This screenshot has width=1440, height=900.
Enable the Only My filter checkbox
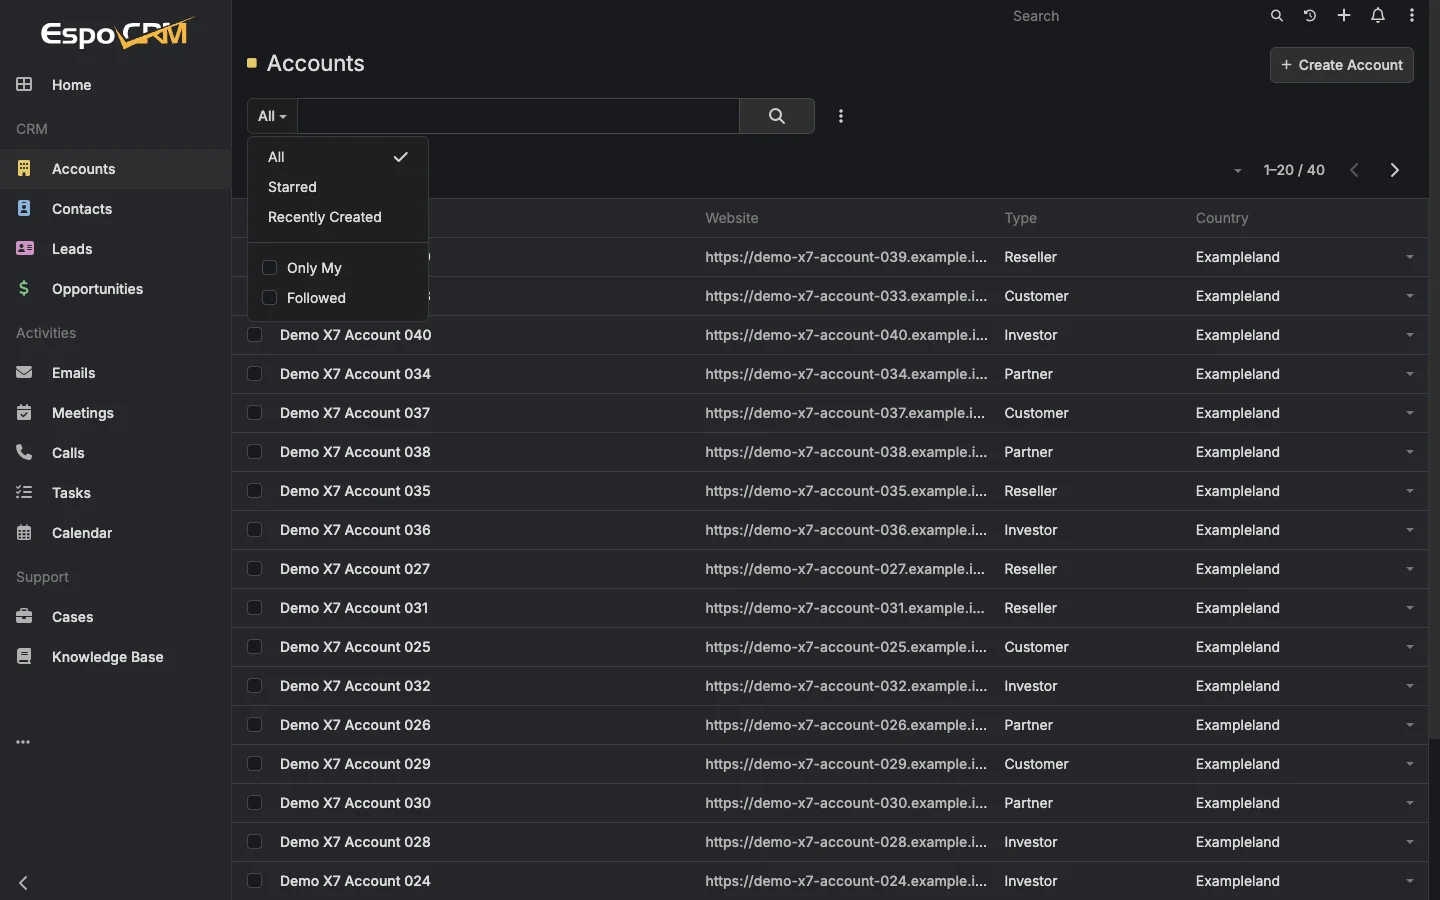point(269,268)
